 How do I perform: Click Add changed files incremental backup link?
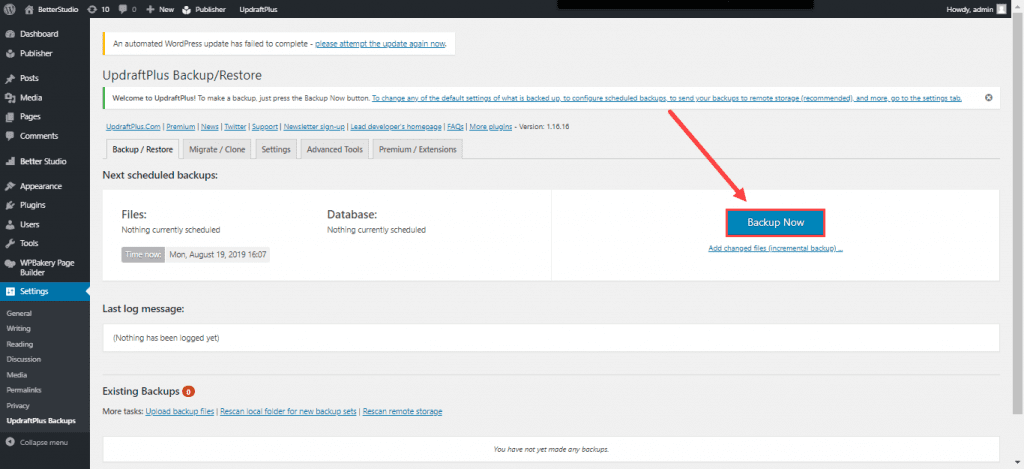[775, 249]
